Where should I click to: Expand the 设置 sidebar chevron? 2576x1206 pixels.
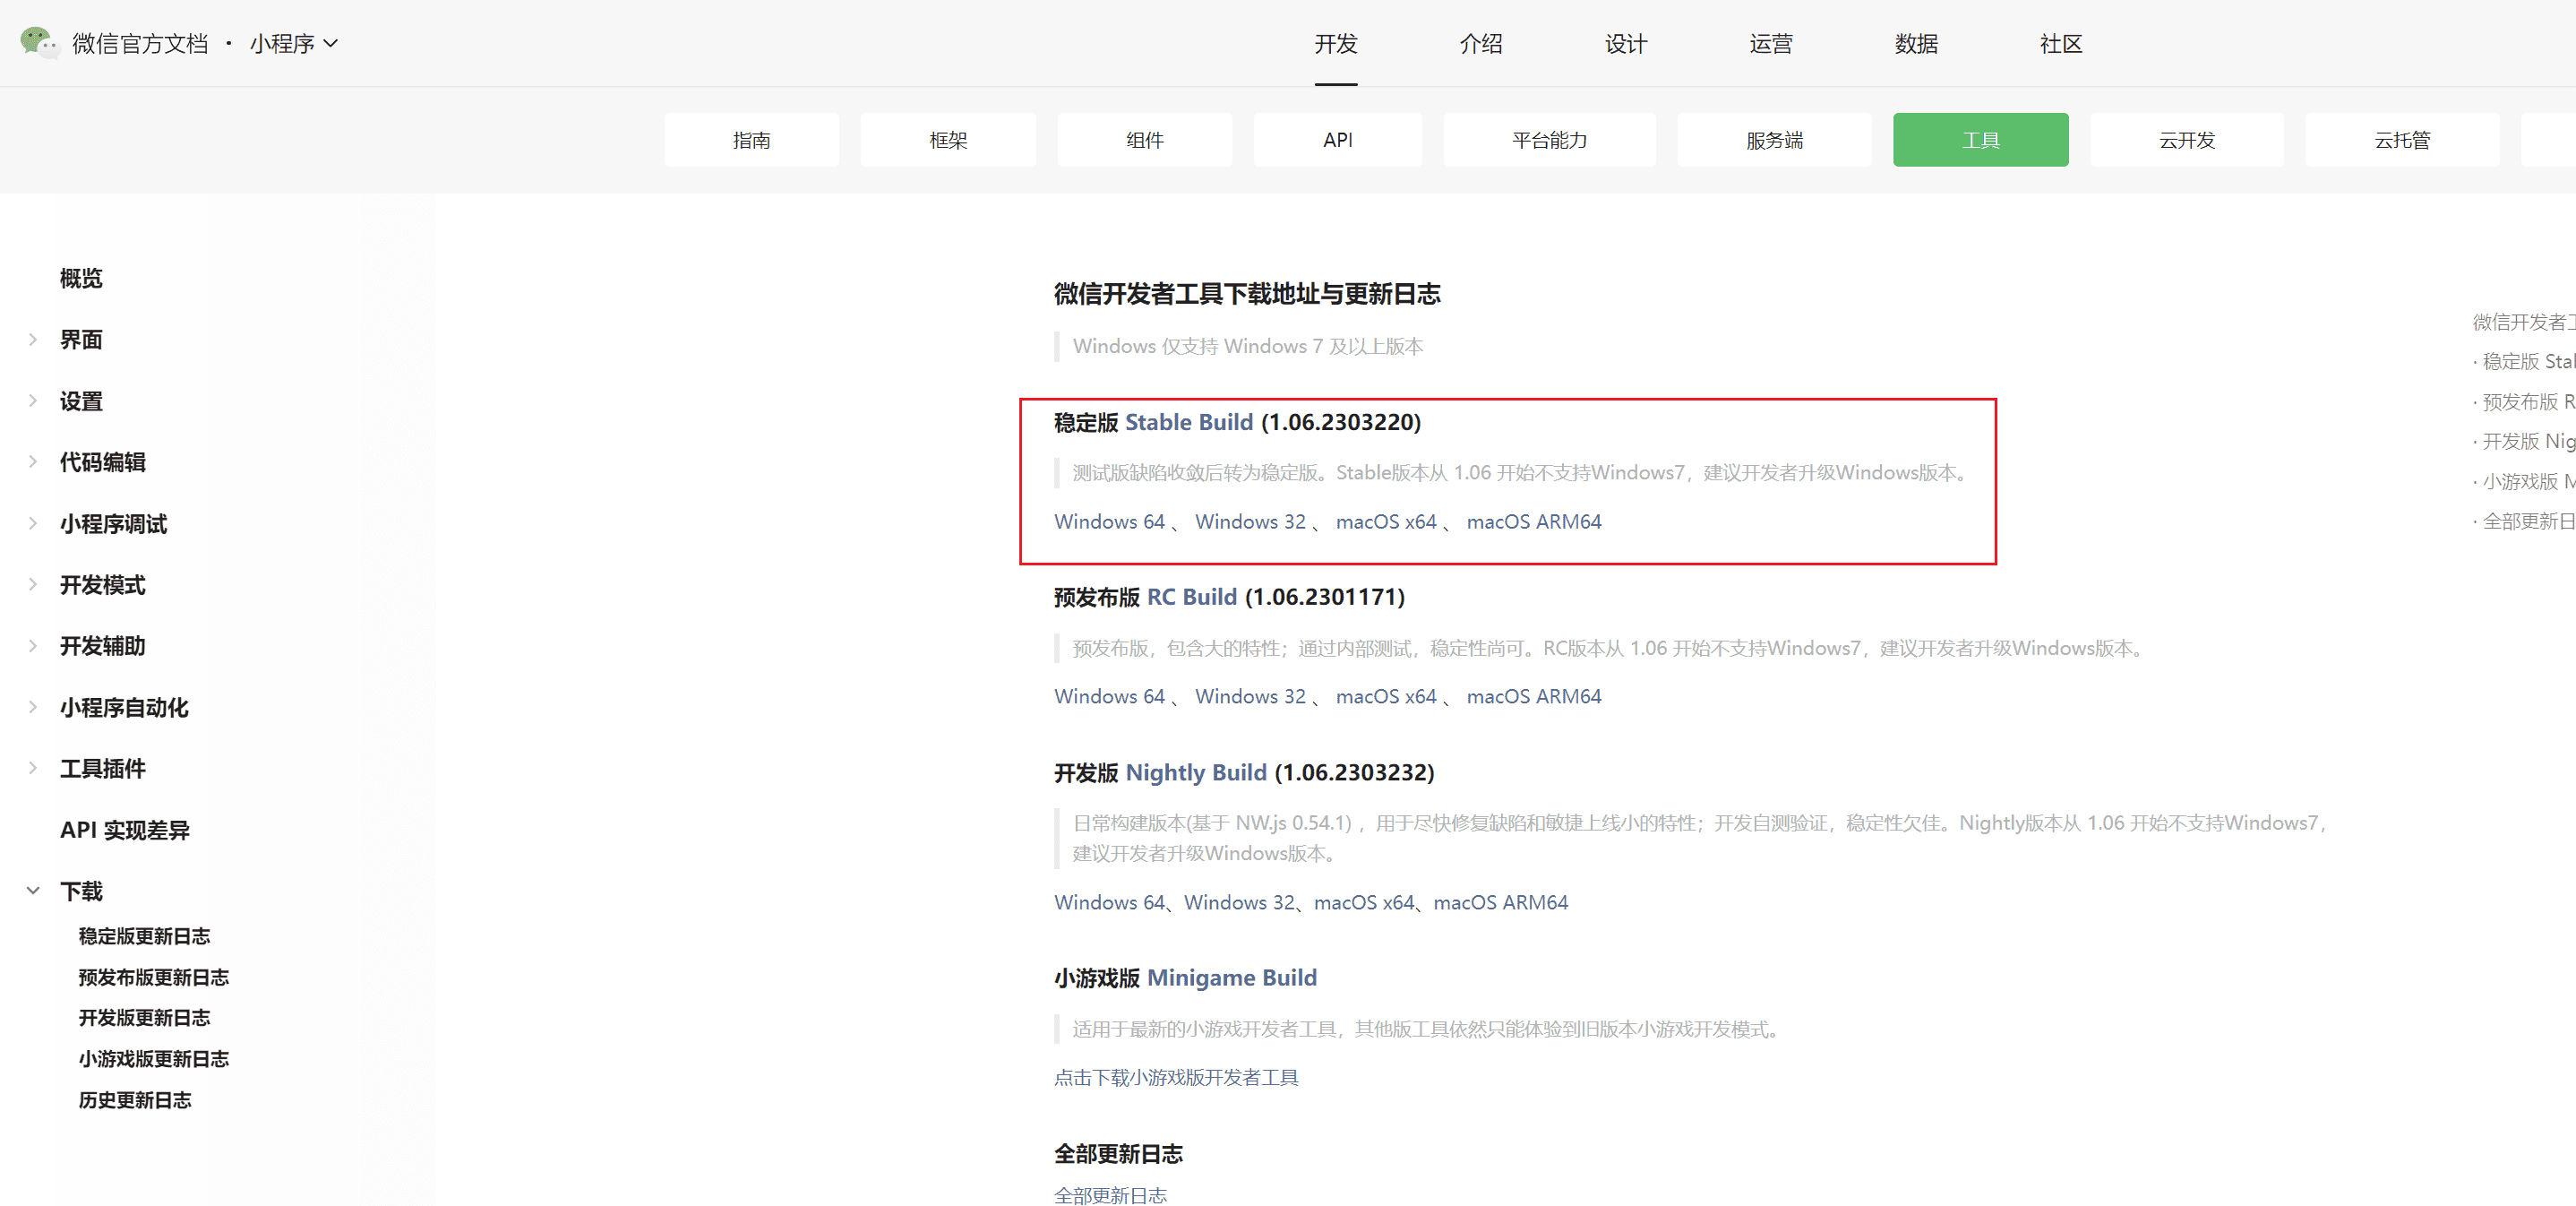[33, 401]
